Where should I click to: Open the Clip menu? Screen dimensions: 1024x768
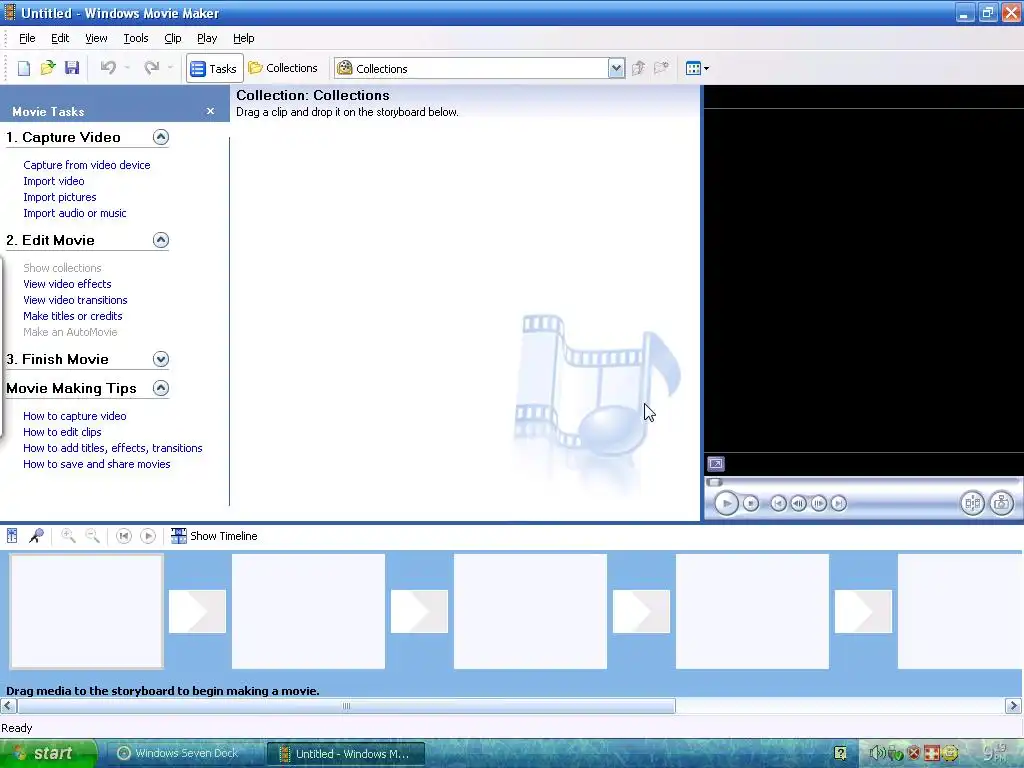click(x=172, y=38)
